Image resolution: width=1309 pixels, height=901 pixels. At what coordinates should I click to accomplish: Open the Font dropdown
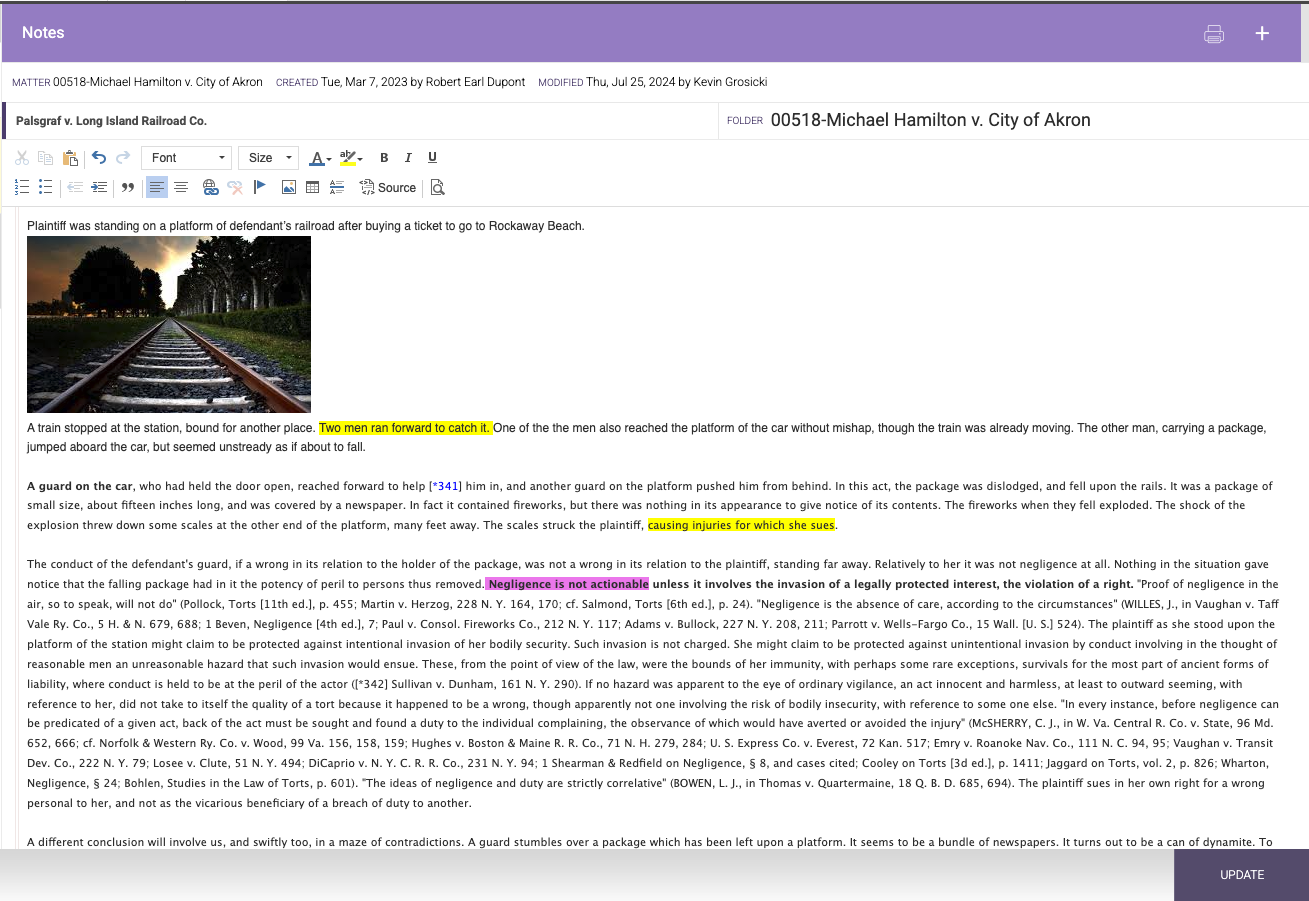click(186, 158)
